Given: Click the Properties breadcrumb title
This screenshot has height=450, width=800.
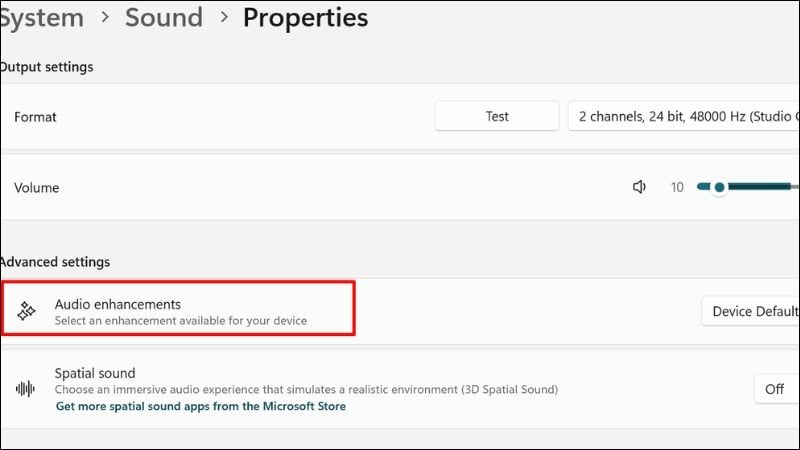Looking at the screenshot, I should (305, 18).
